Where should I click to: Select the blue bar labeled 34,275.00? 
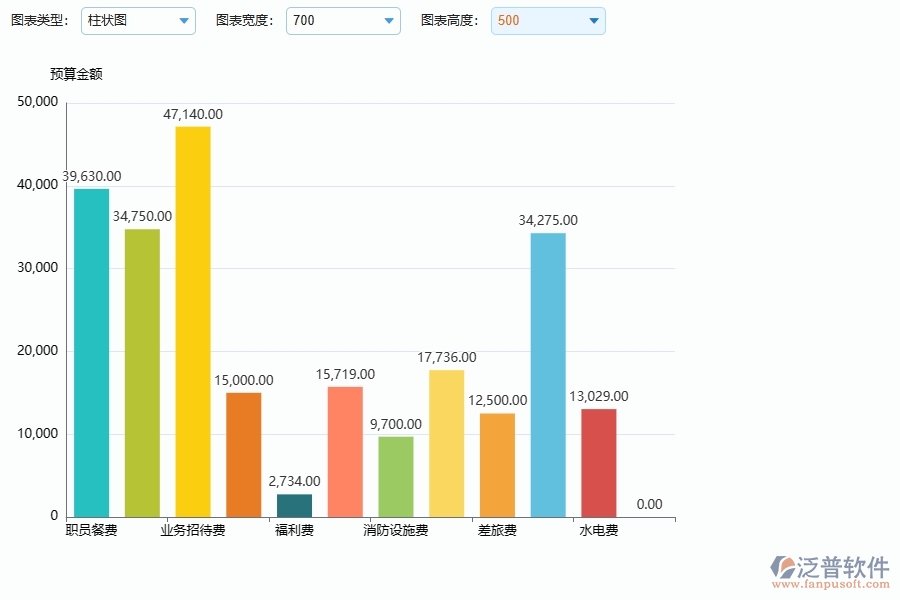(547, 375)
